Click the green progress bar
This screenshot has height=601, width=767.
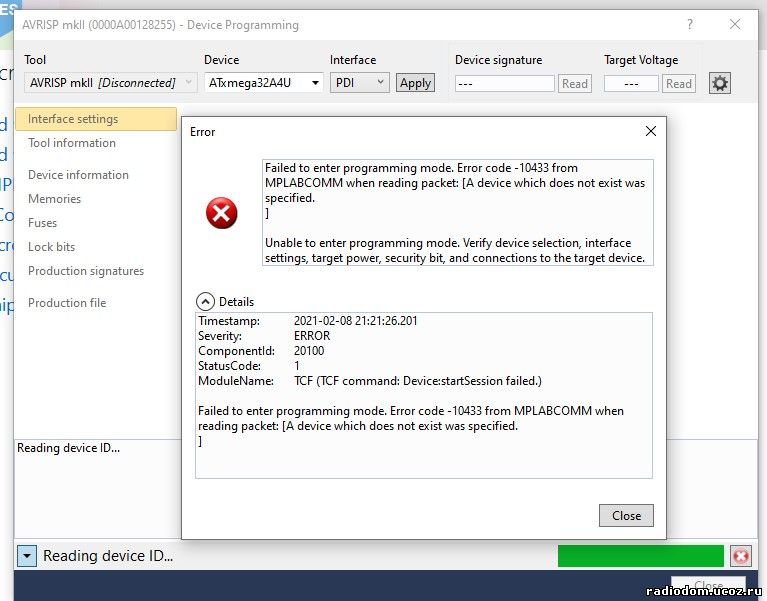[641, 556]
